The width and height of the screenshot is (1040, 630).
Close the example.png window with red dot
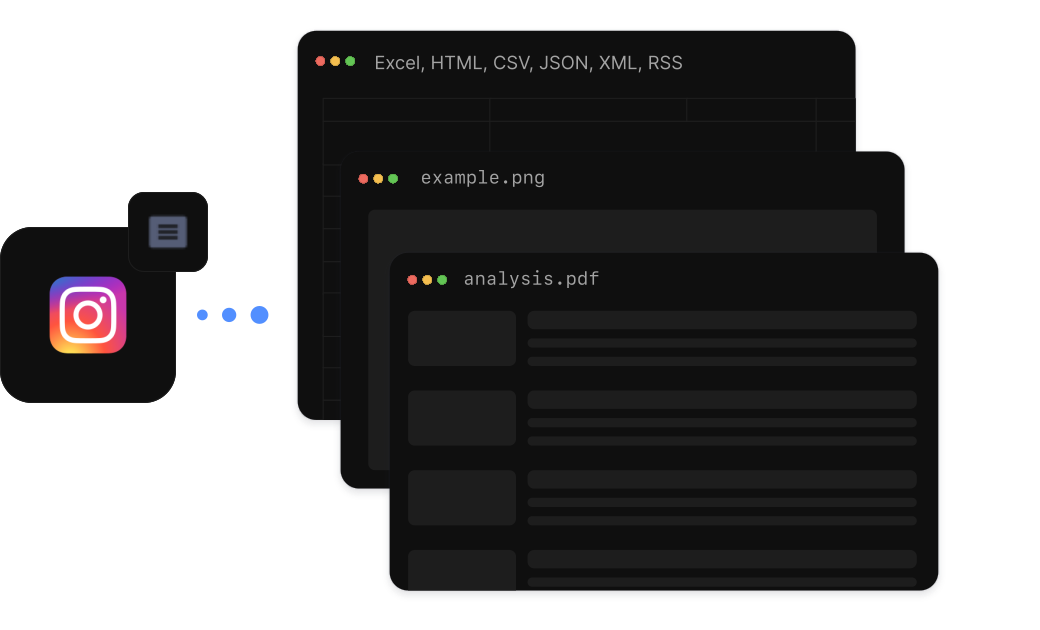click(x=363, y=178)
